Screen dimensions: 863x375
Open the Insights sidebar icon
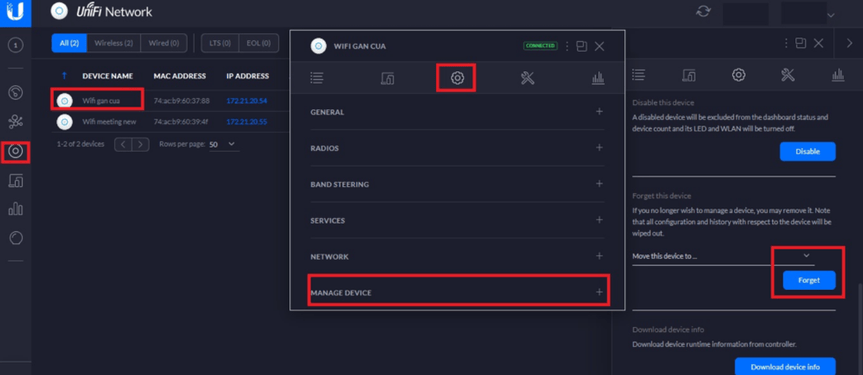pyautogui.click(x=15, y=238)
